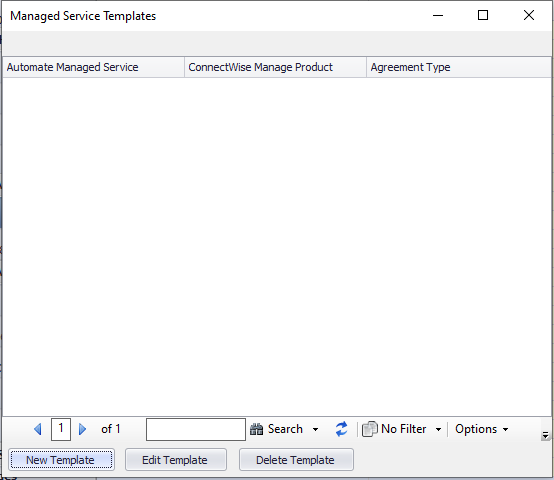Viewport: 554px width, 480px height.
Task: Open the toolbar overflow arrow at right edge
Action: coord(545,435)
